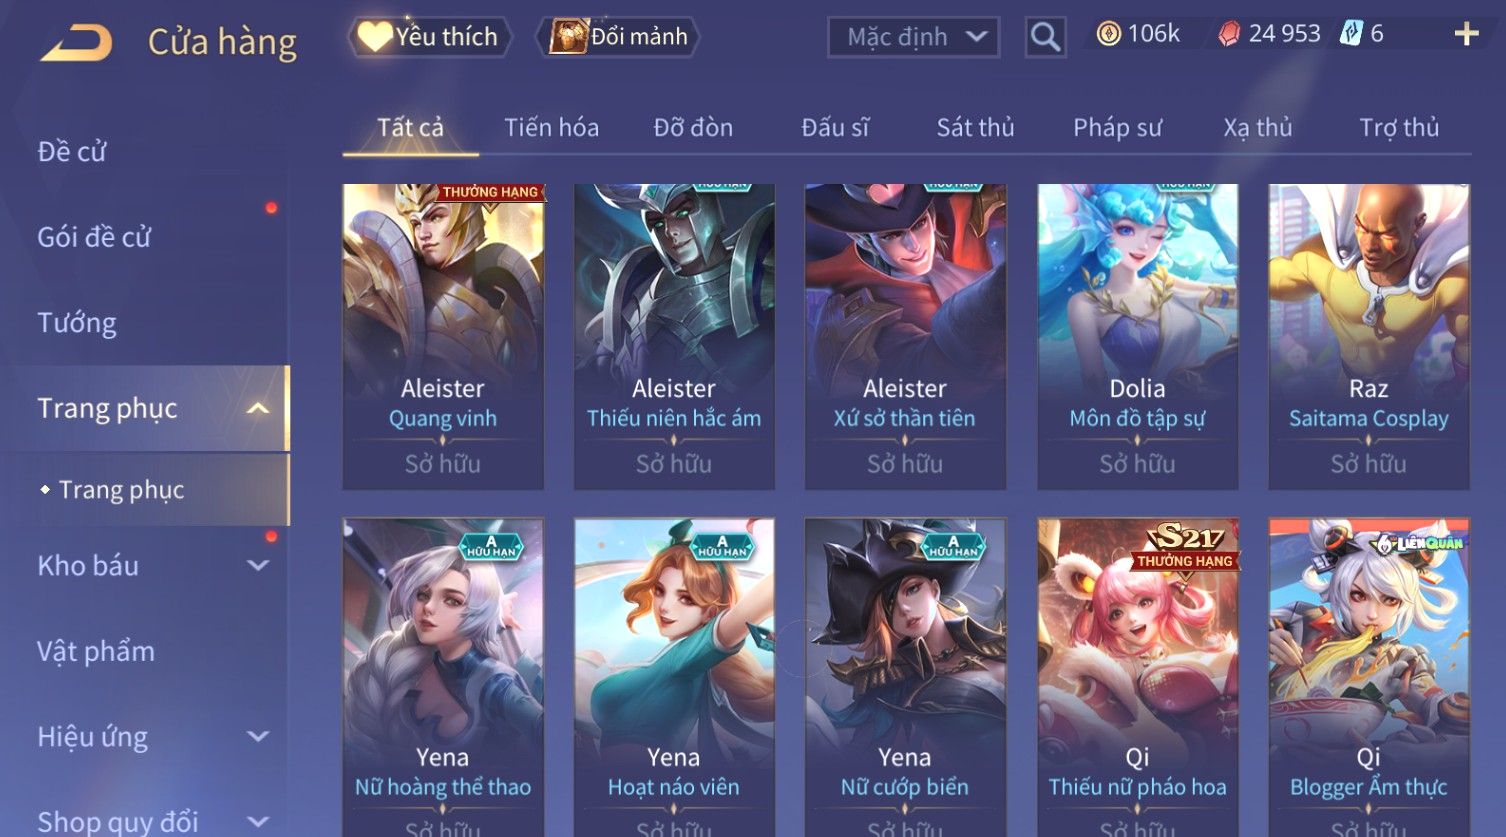Tap the plus icon to add currency
1506x837 pixels.
click(1466, 34)
